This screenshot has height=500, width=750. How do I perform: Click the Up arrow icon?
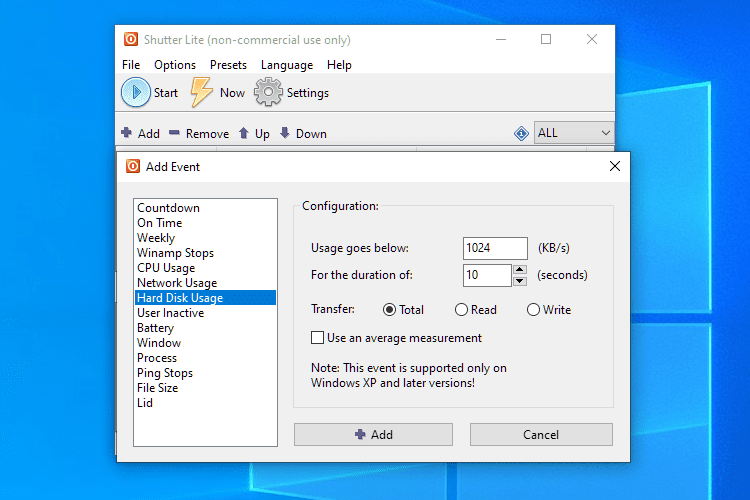tap(244, 133)
